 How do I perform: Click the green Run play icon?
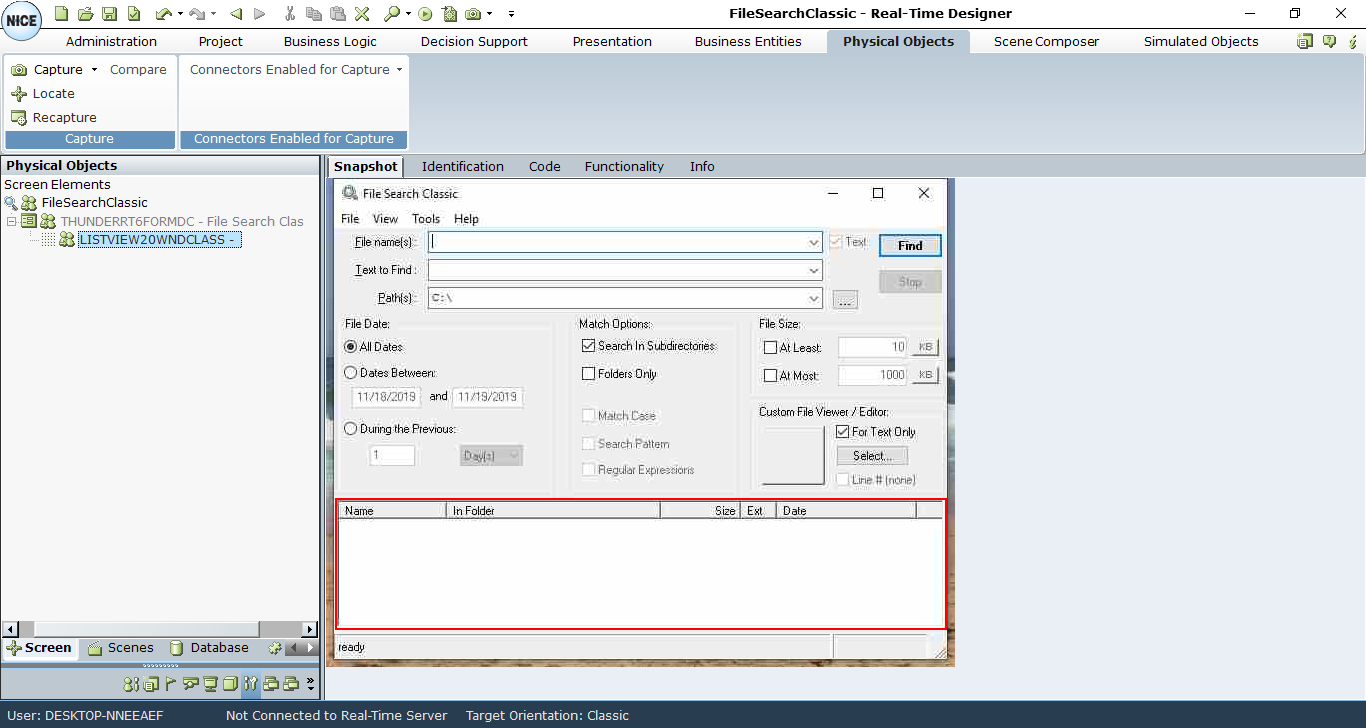(426, 14)
